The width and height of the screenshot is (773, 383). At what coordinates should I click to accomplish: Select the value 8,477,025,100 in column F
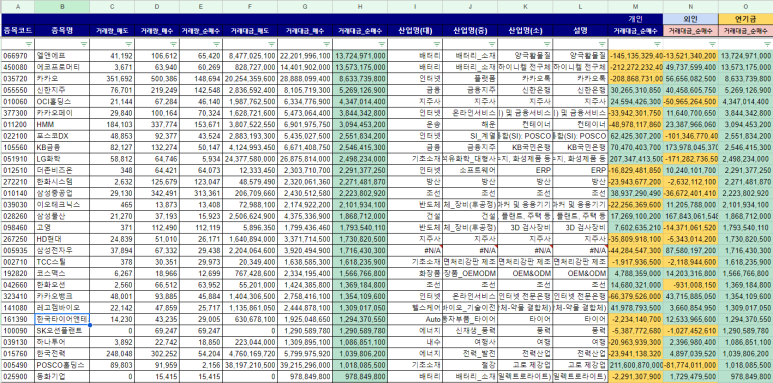249,55
